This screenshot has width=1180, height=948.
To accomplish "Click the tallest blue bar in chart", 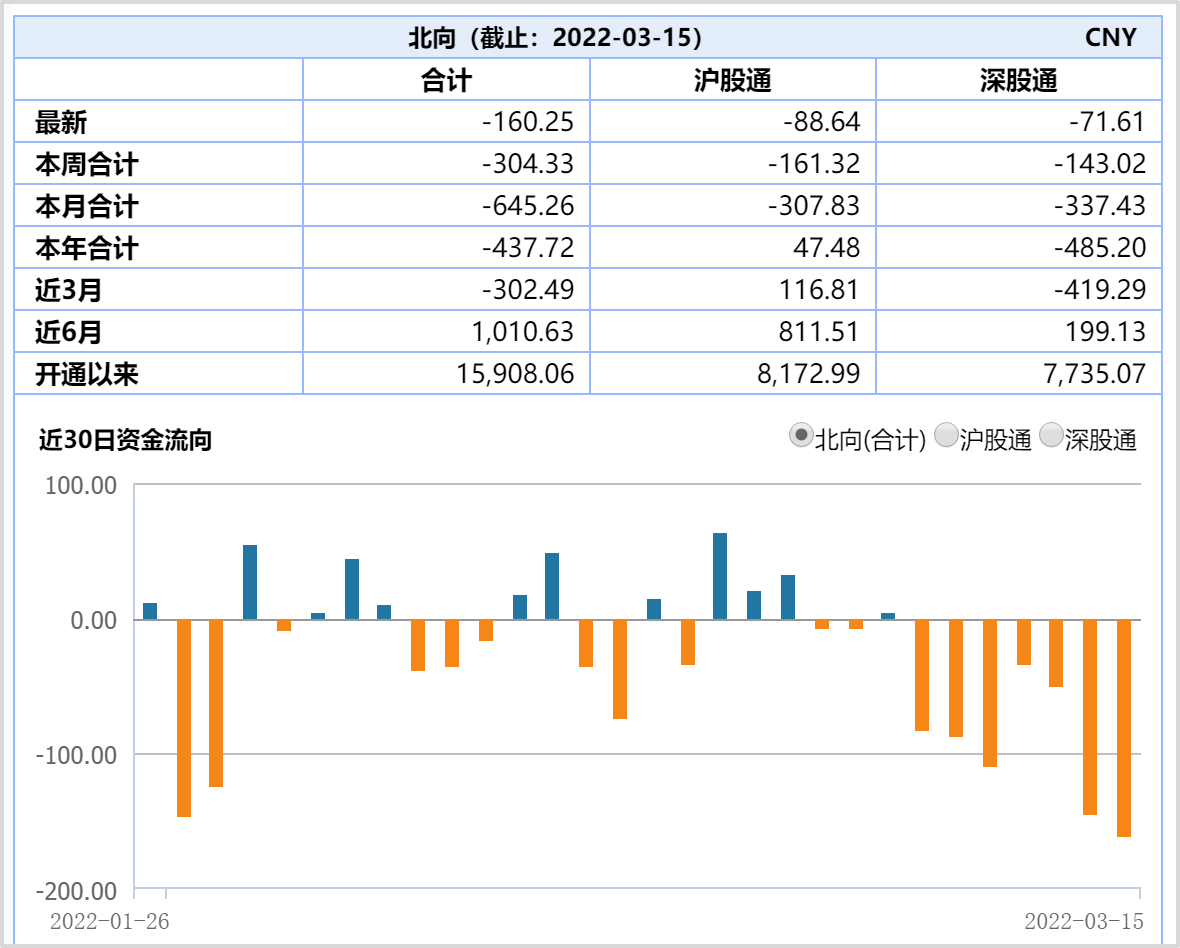I will coord(720,577).
